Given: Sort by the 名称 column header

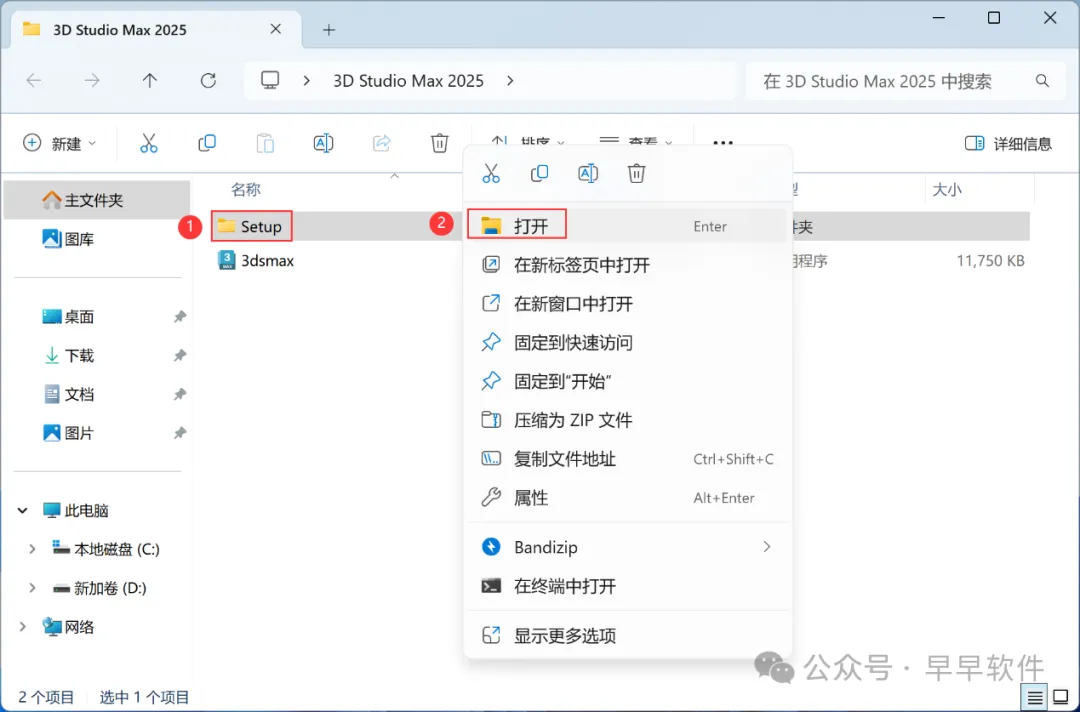Looking at the screenshot, I should pos(245,189).
